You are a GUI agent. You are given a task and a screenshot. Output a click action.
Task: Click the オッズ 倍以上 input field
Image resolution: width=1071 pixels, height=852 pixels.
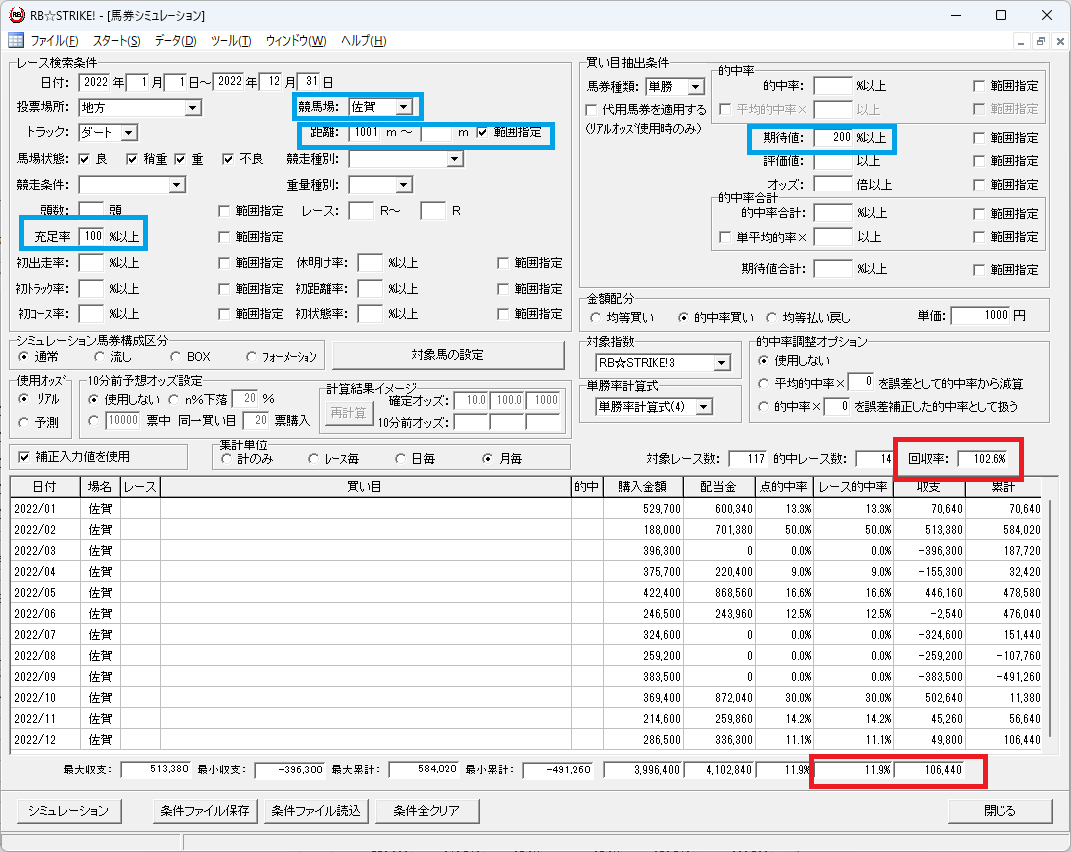833,184
